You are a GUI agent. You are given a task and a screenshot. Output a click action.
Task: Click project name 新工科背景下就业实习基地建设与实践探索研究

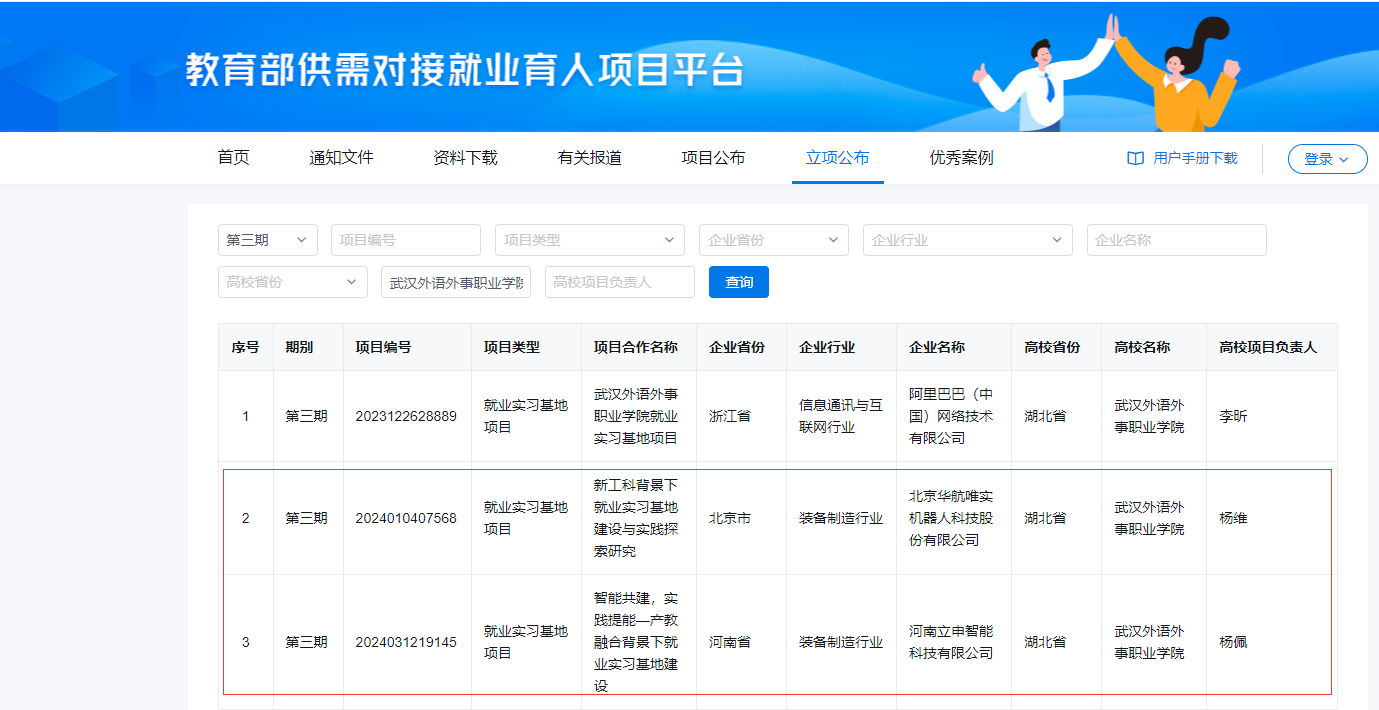point(636,518)
